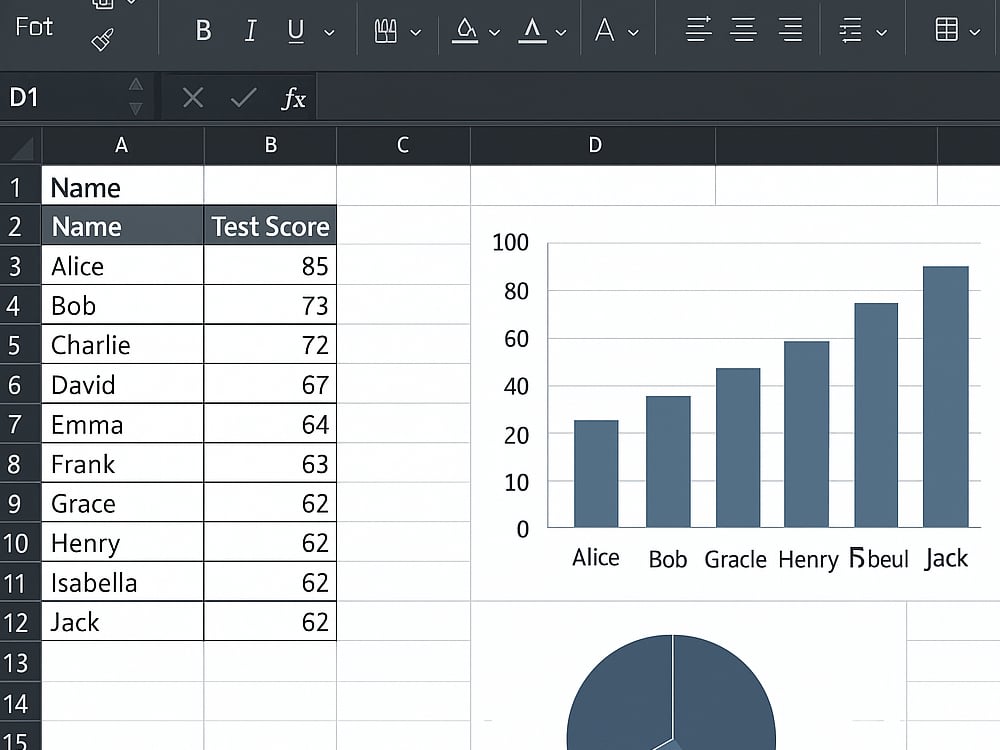This screenshot has height=750, width=1000.
Task: Click the Alice bar in the bar chart
Action: coord(596,474)
